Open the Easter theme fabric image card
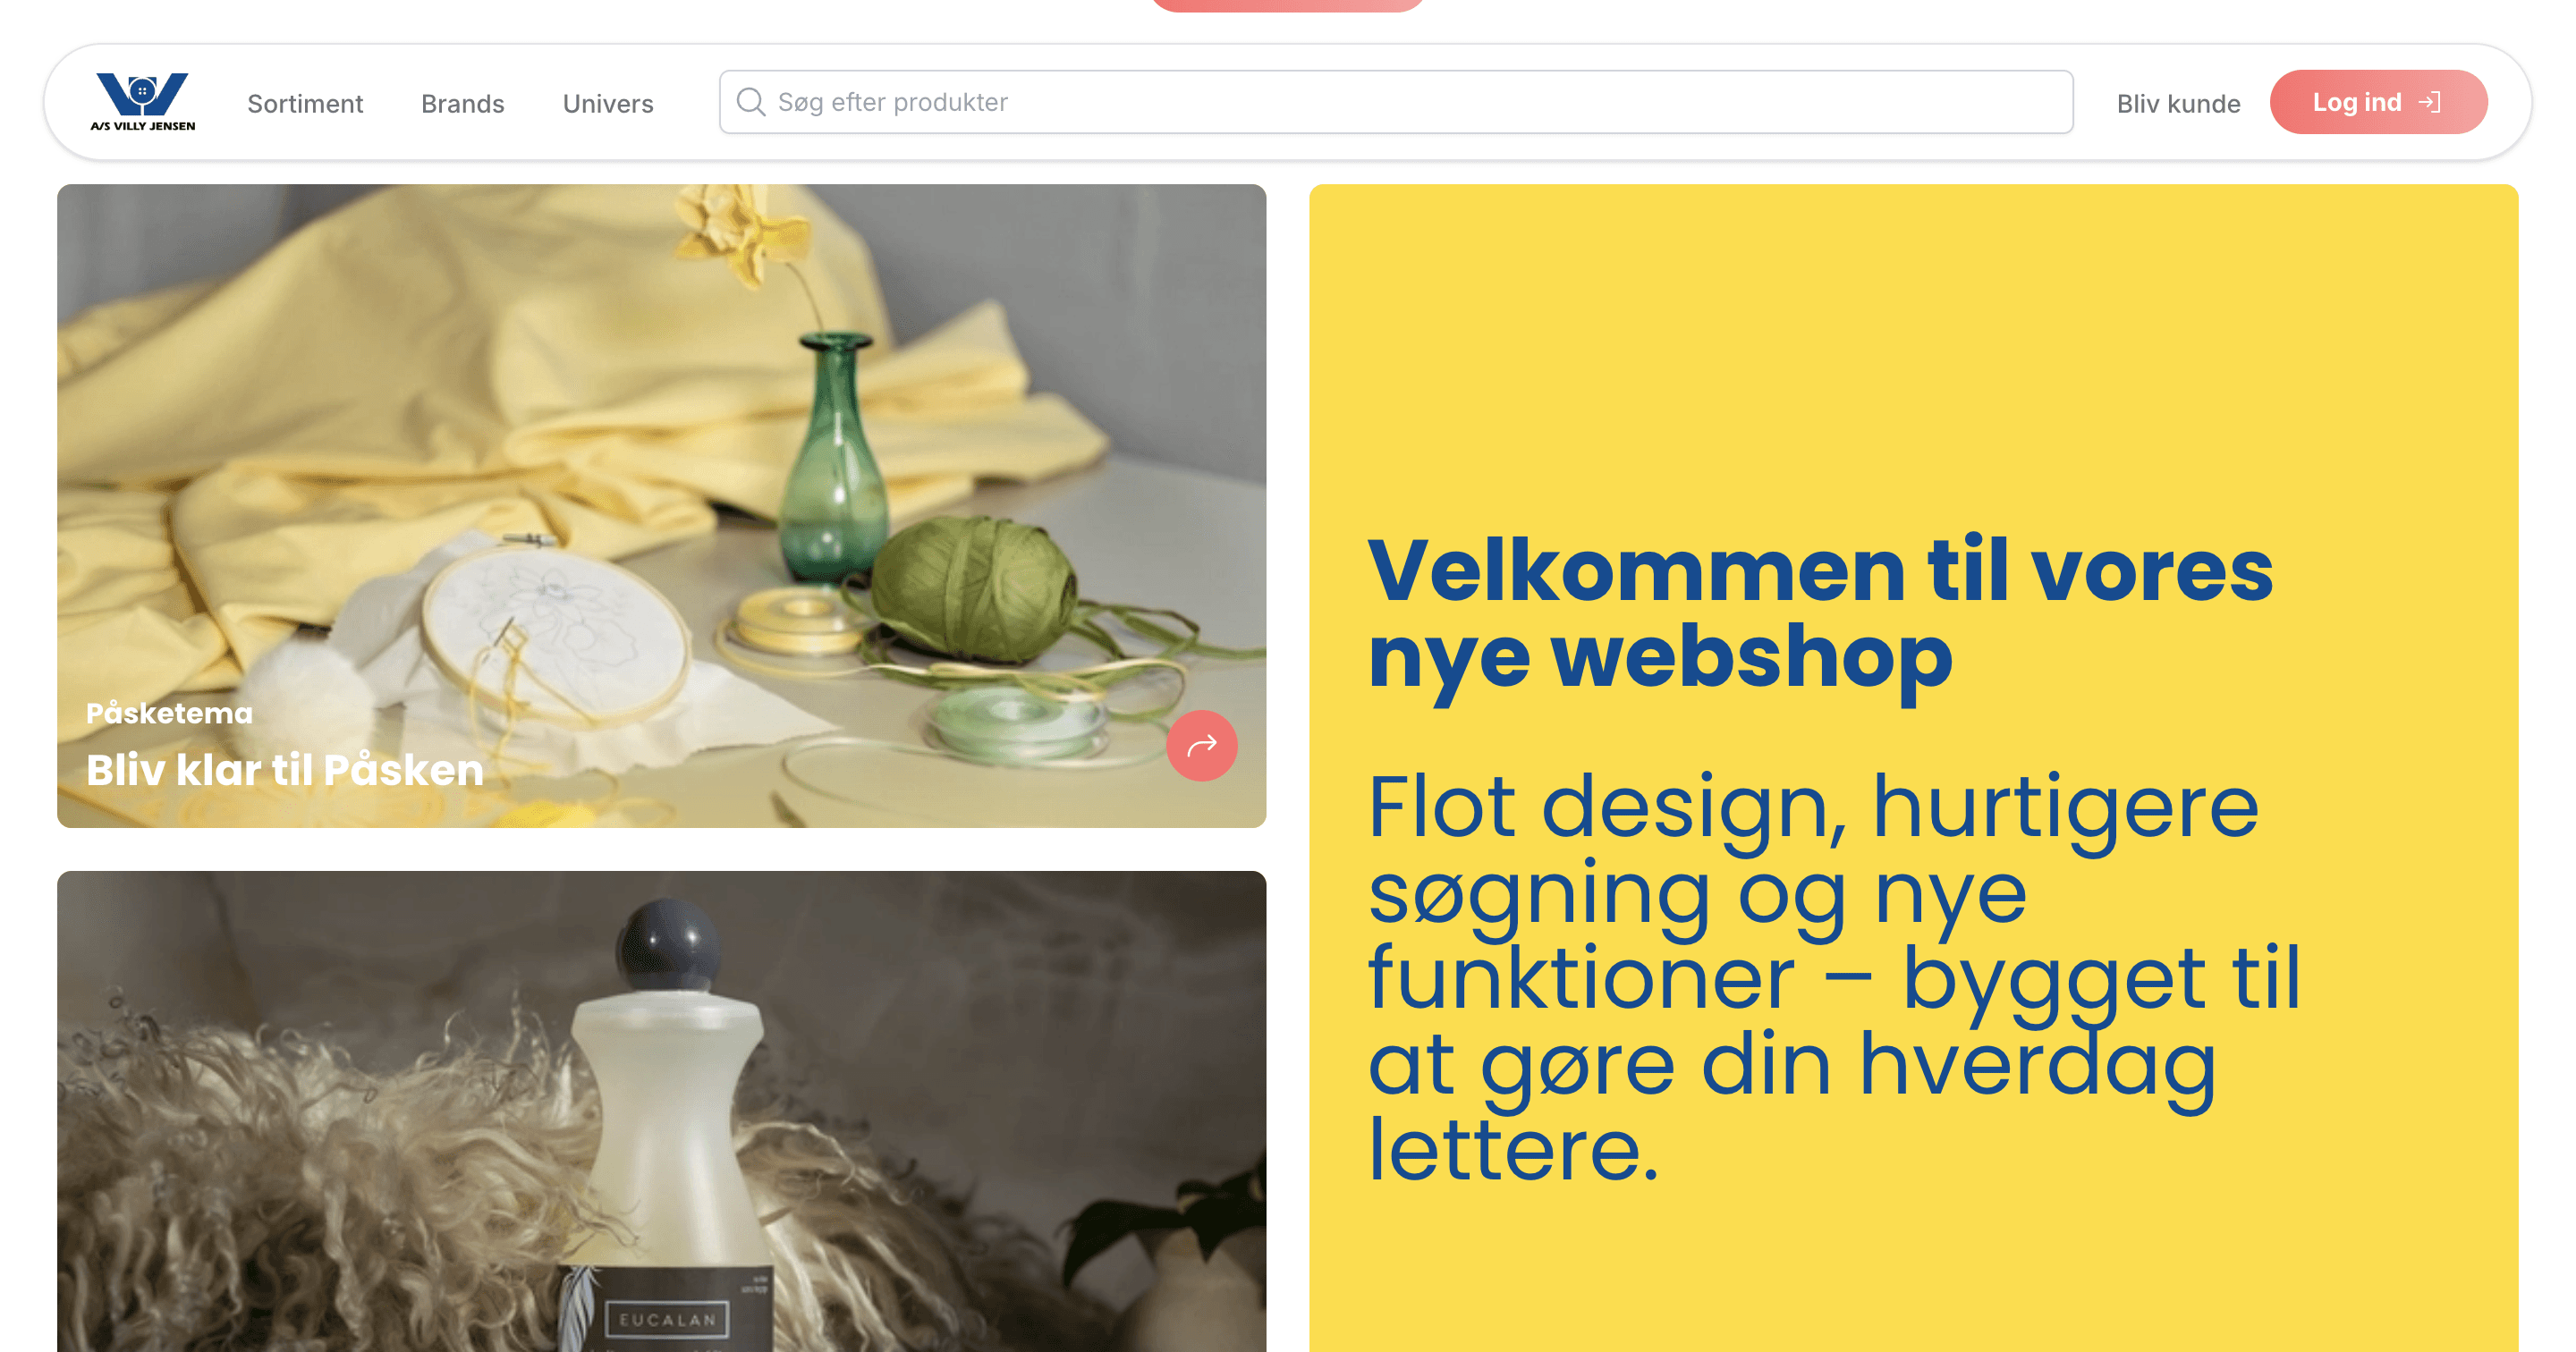This screenshot has height=1352, width=2576. click(661, 505)
